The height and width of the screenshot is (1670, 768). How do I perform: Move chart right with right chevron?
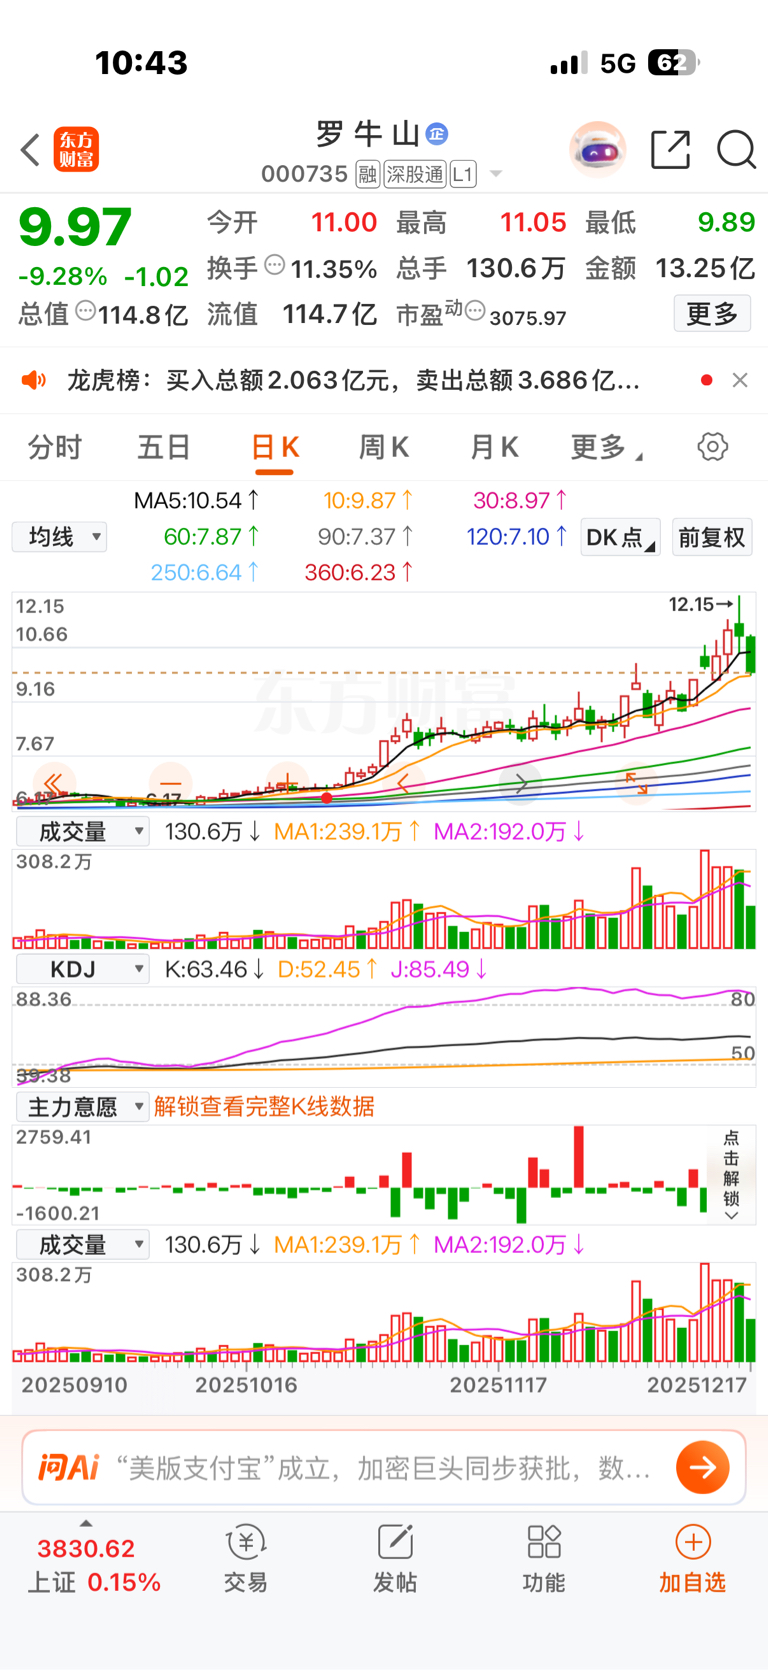tap(521, 783)
